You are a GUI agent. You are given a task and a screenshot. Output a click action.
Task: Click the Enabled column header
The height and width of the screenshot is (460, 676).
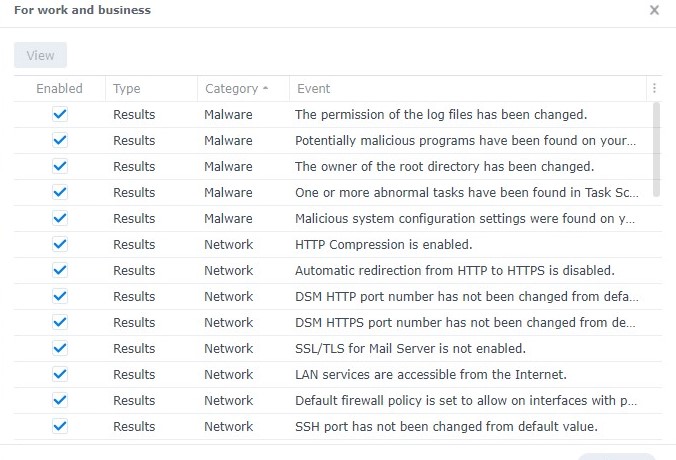coord(59,88)
